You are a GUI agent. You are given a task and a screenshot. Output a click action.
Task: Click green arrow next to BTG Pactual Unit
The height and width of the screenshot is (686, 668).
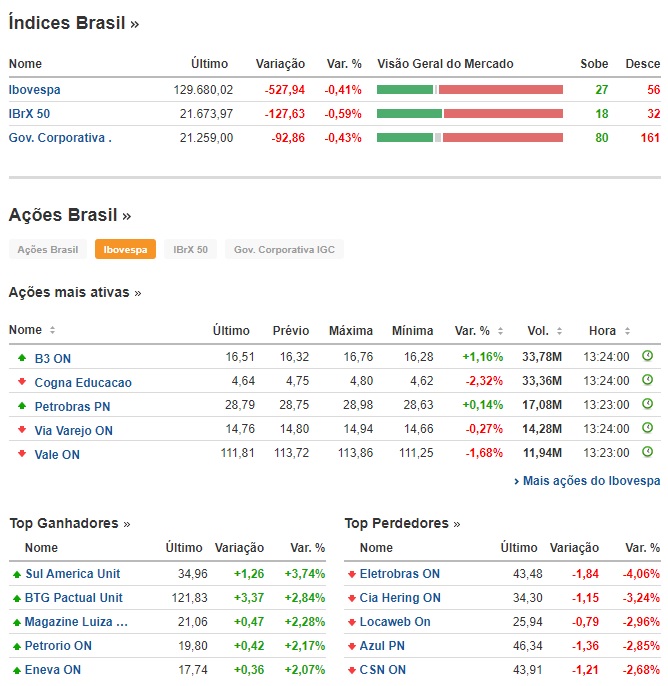(17, 598)
